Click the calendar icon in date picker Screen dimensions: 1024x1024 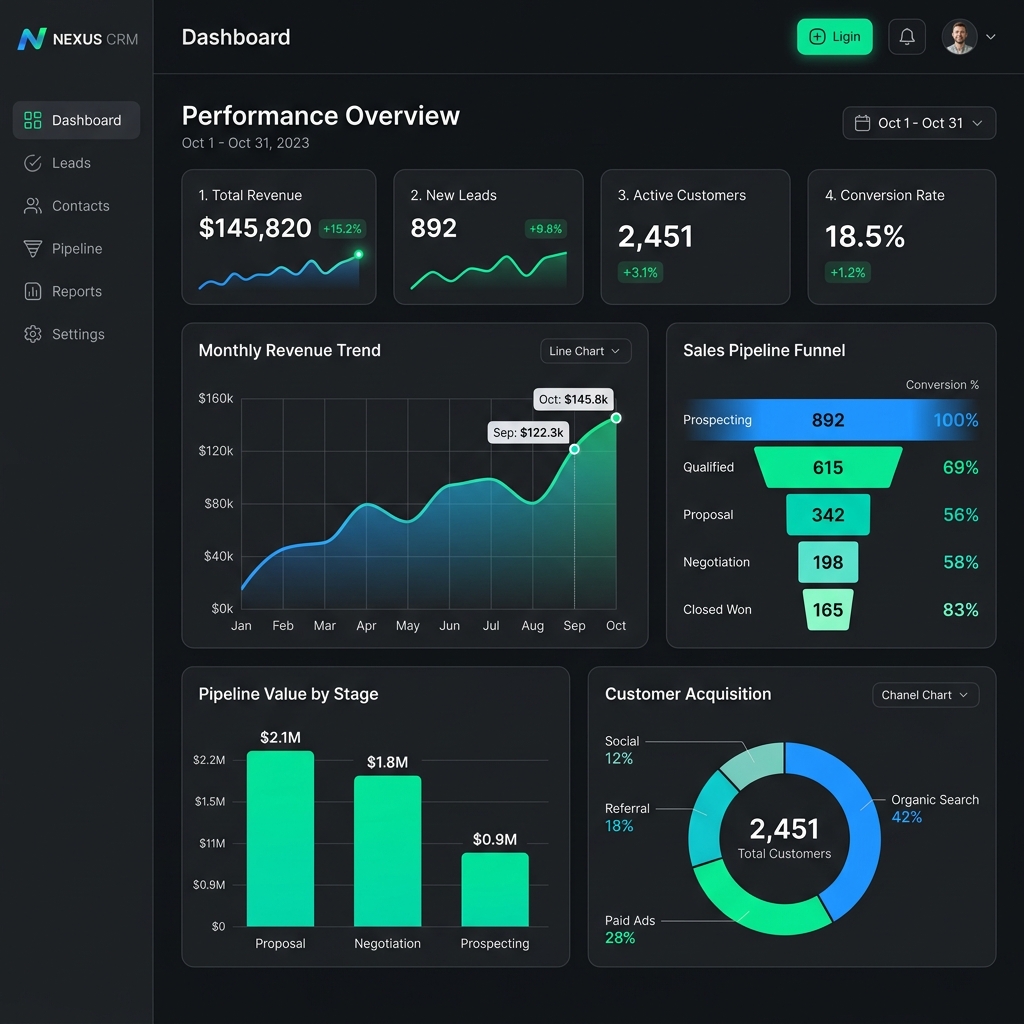point(862,123)
